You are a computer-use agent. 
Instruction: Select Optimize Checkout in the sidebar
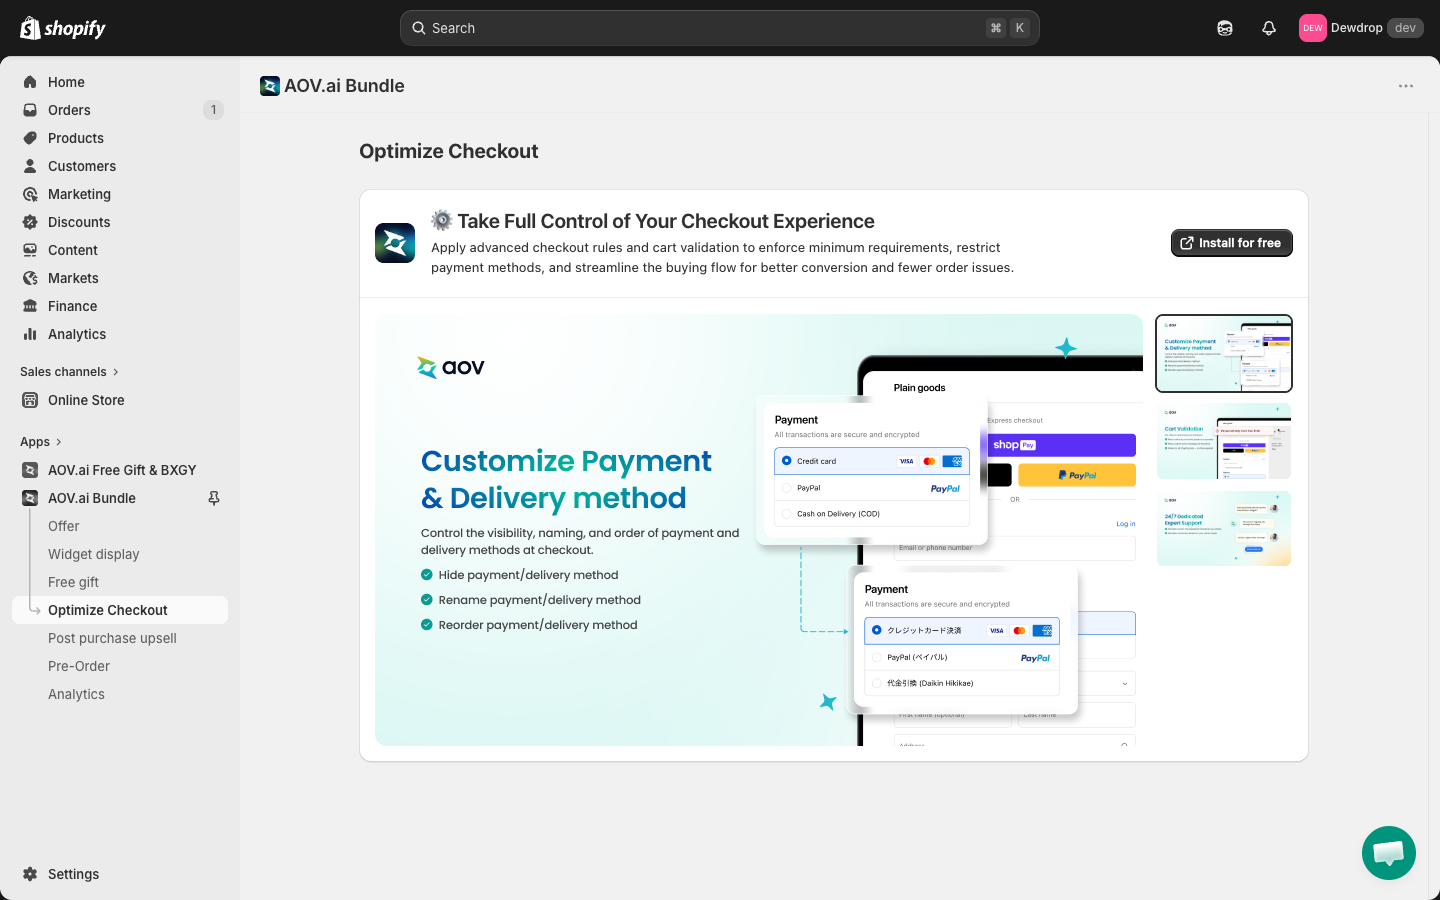coord(120,610)
